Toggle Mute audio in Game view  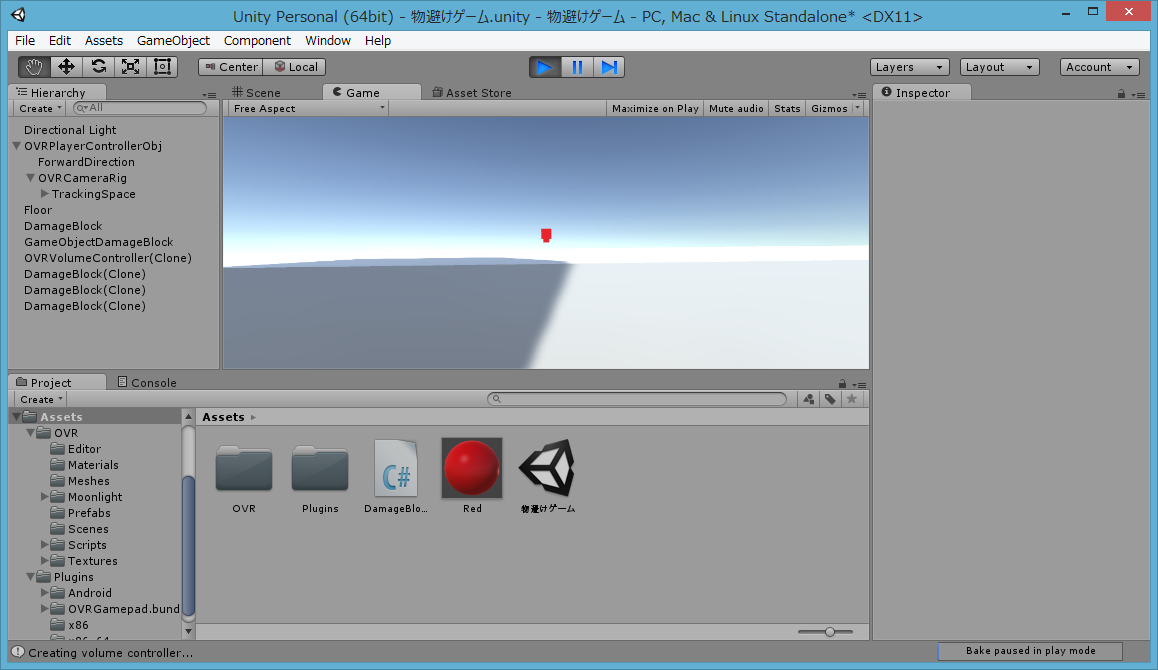click(x=736, y=109)
